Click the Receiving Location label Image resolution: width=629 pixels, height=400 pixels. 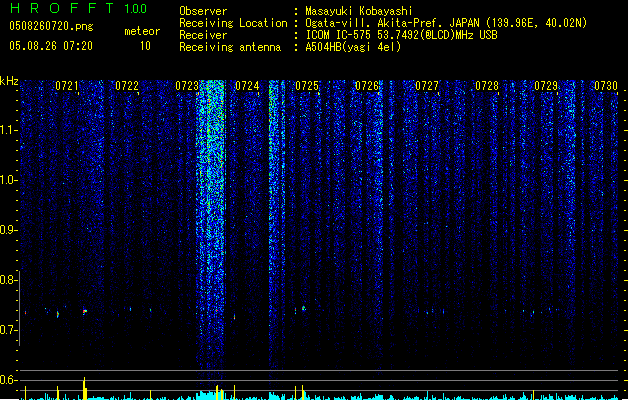click(x=233, y=23)
